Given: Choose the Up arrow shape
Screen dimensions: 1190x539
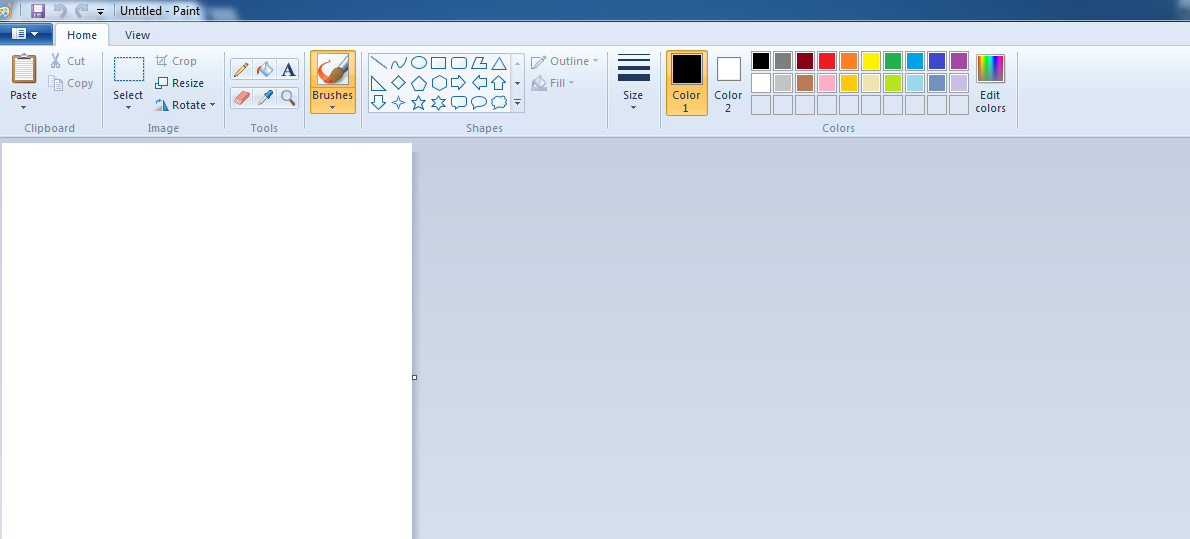Looking at the screenshot, I should tap(499, 83).
